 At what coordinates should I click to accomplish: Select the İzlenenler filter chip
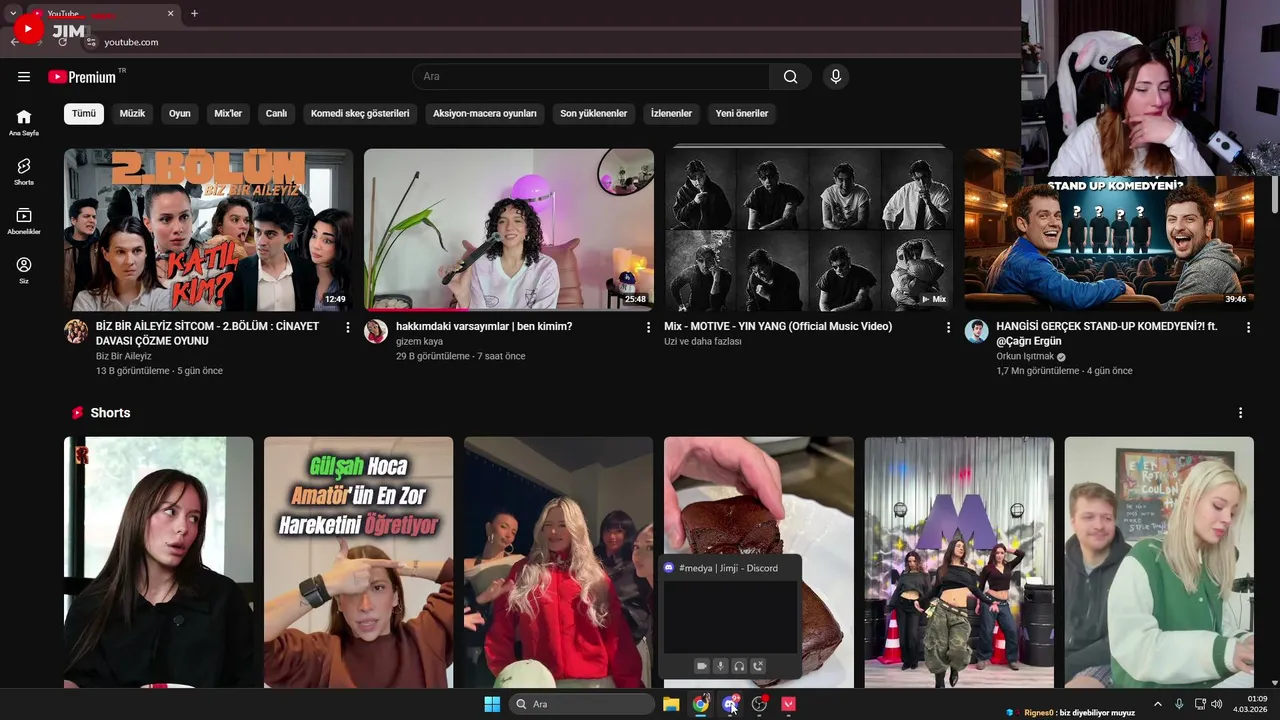coord(671,114)
